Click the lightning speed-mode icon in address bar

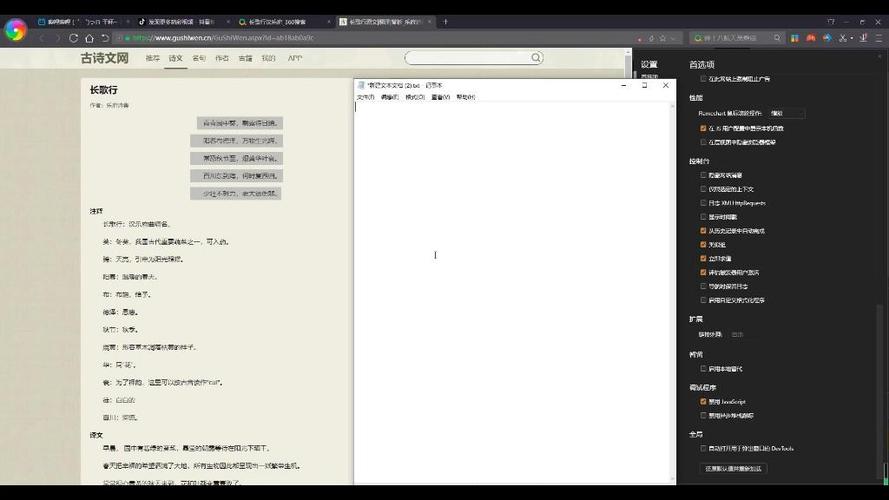(651, 38)
